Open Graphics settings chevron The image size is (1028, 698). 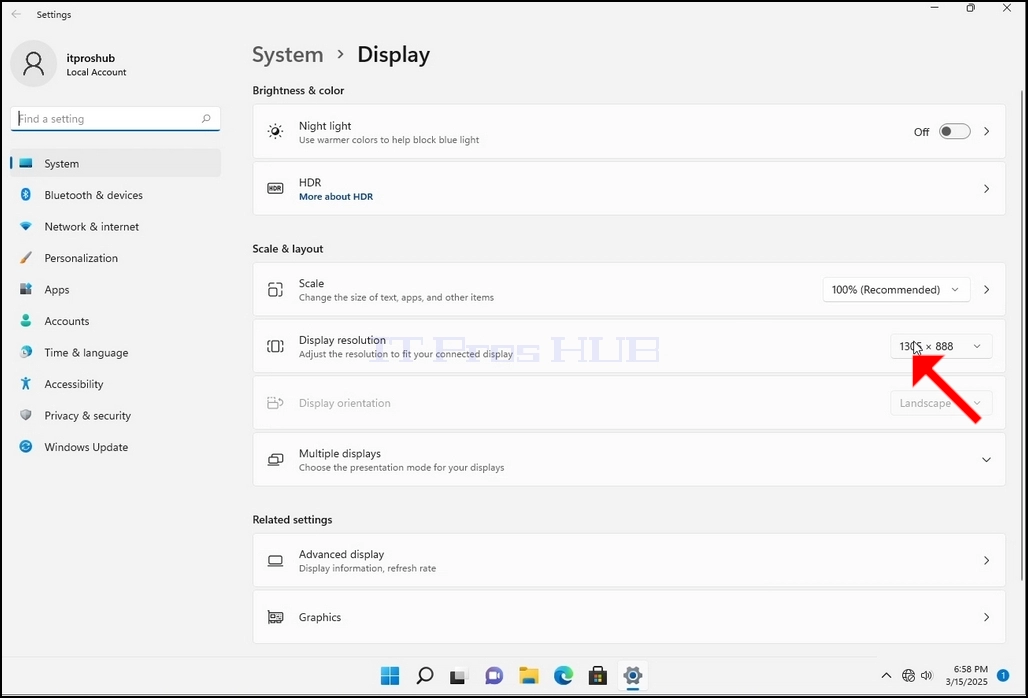986,617
